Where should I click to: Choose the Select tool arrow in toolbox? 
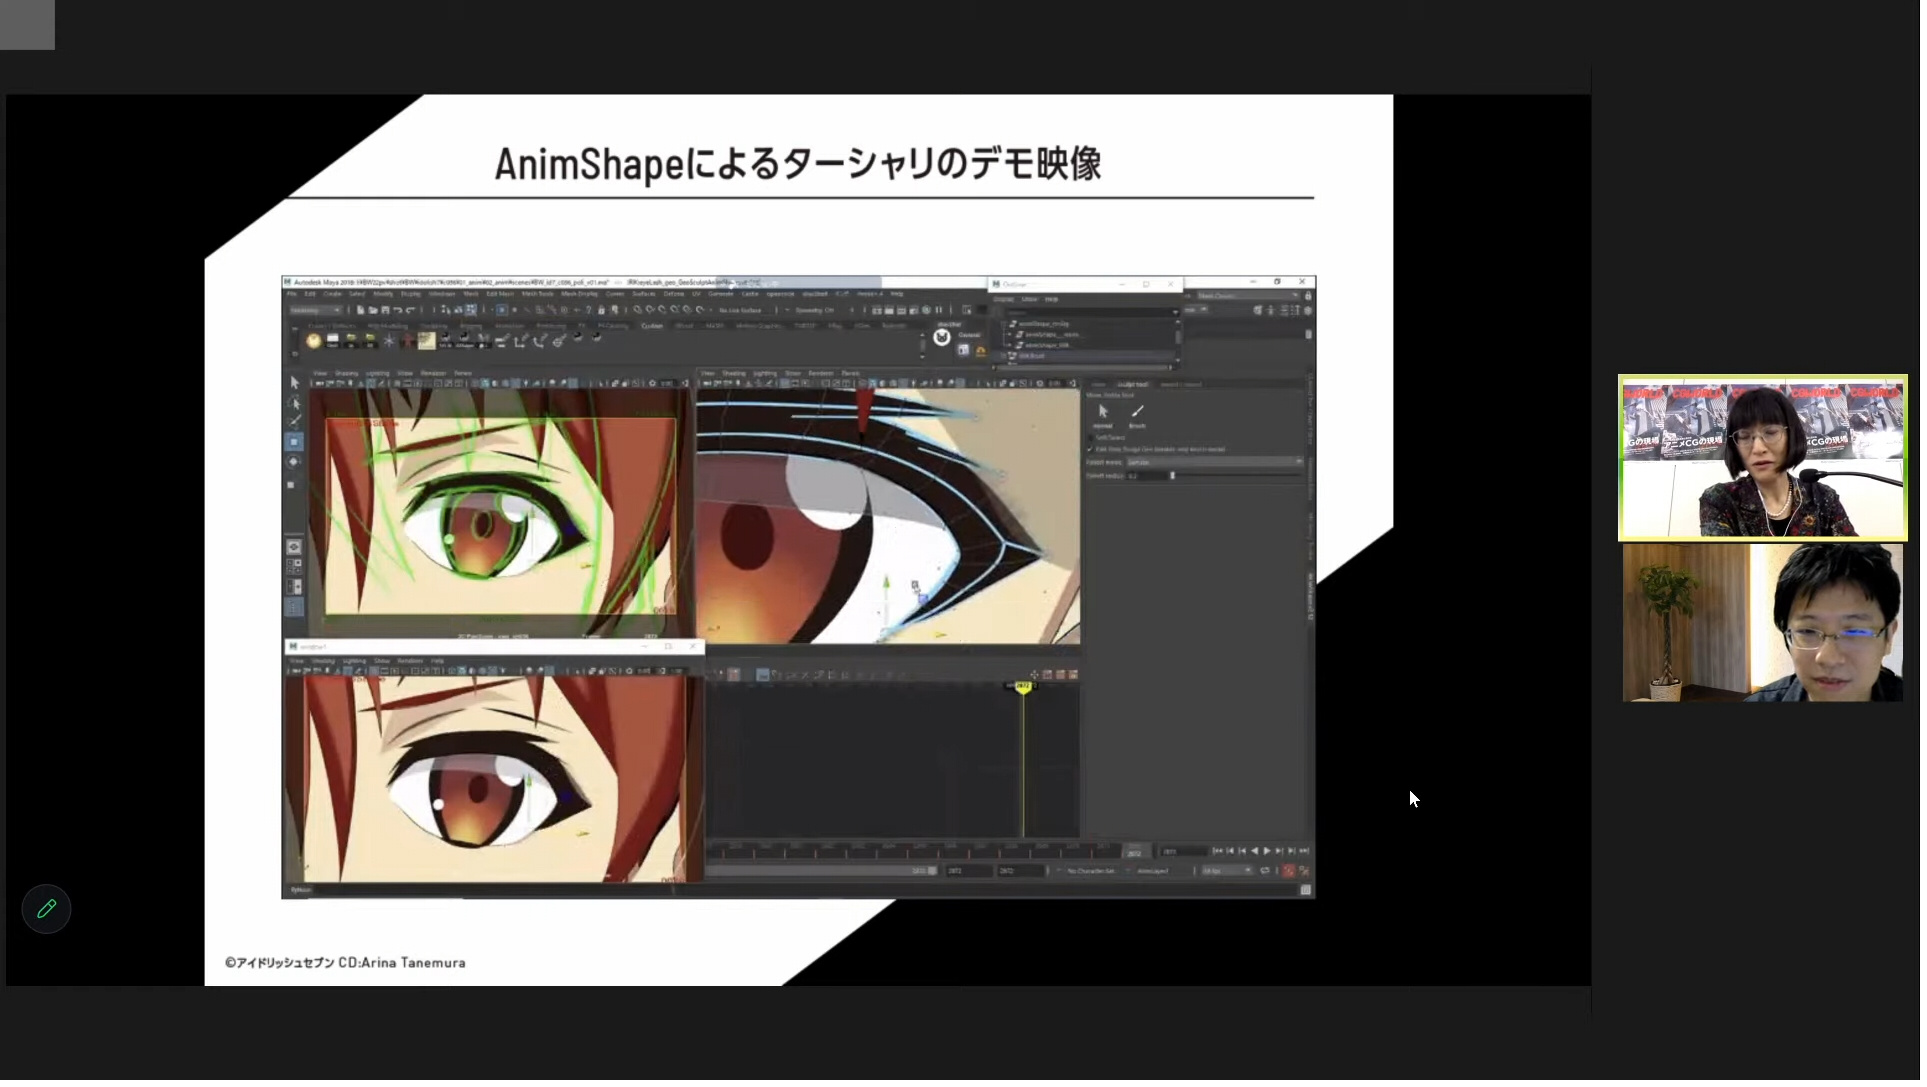click(294, 382)
